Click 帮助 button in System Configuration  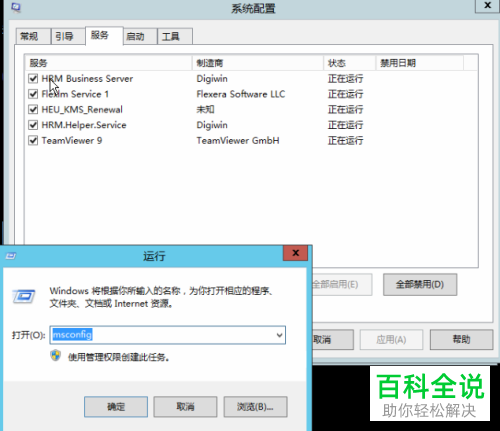pyautogui.click(x=461, y=340)
